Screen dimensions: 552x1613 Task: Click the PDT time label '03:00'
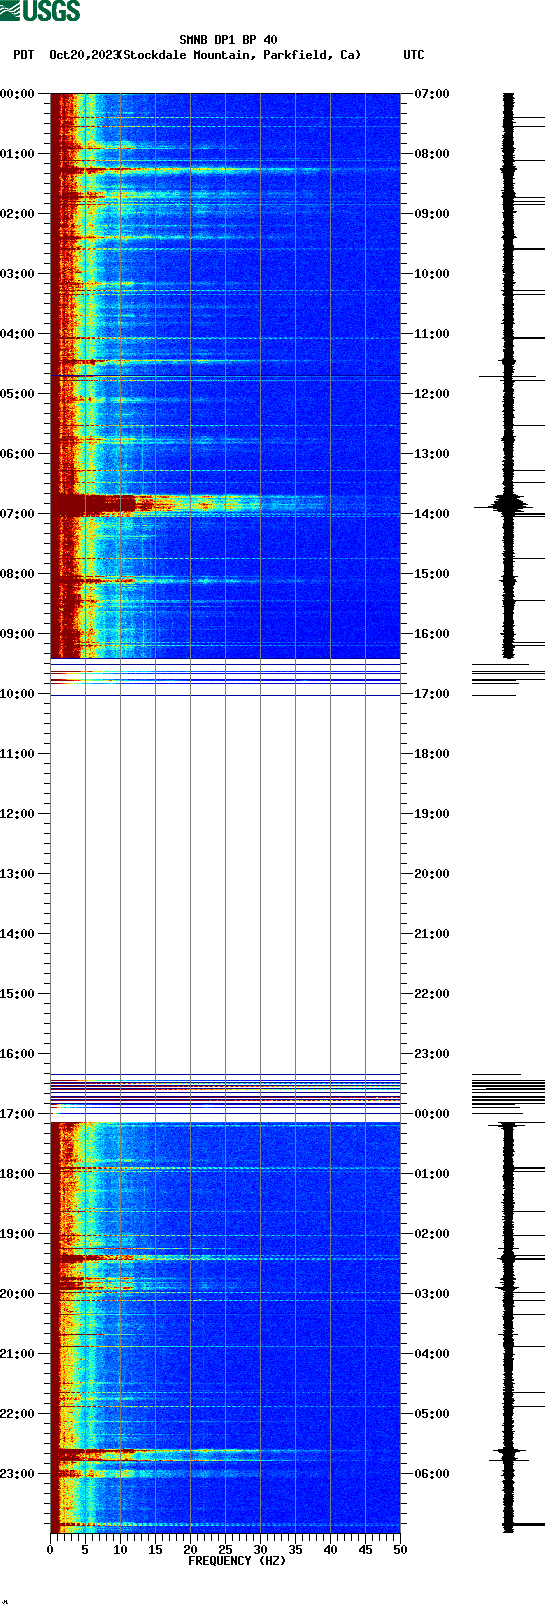pyautogui.click(x=18, y=274)
